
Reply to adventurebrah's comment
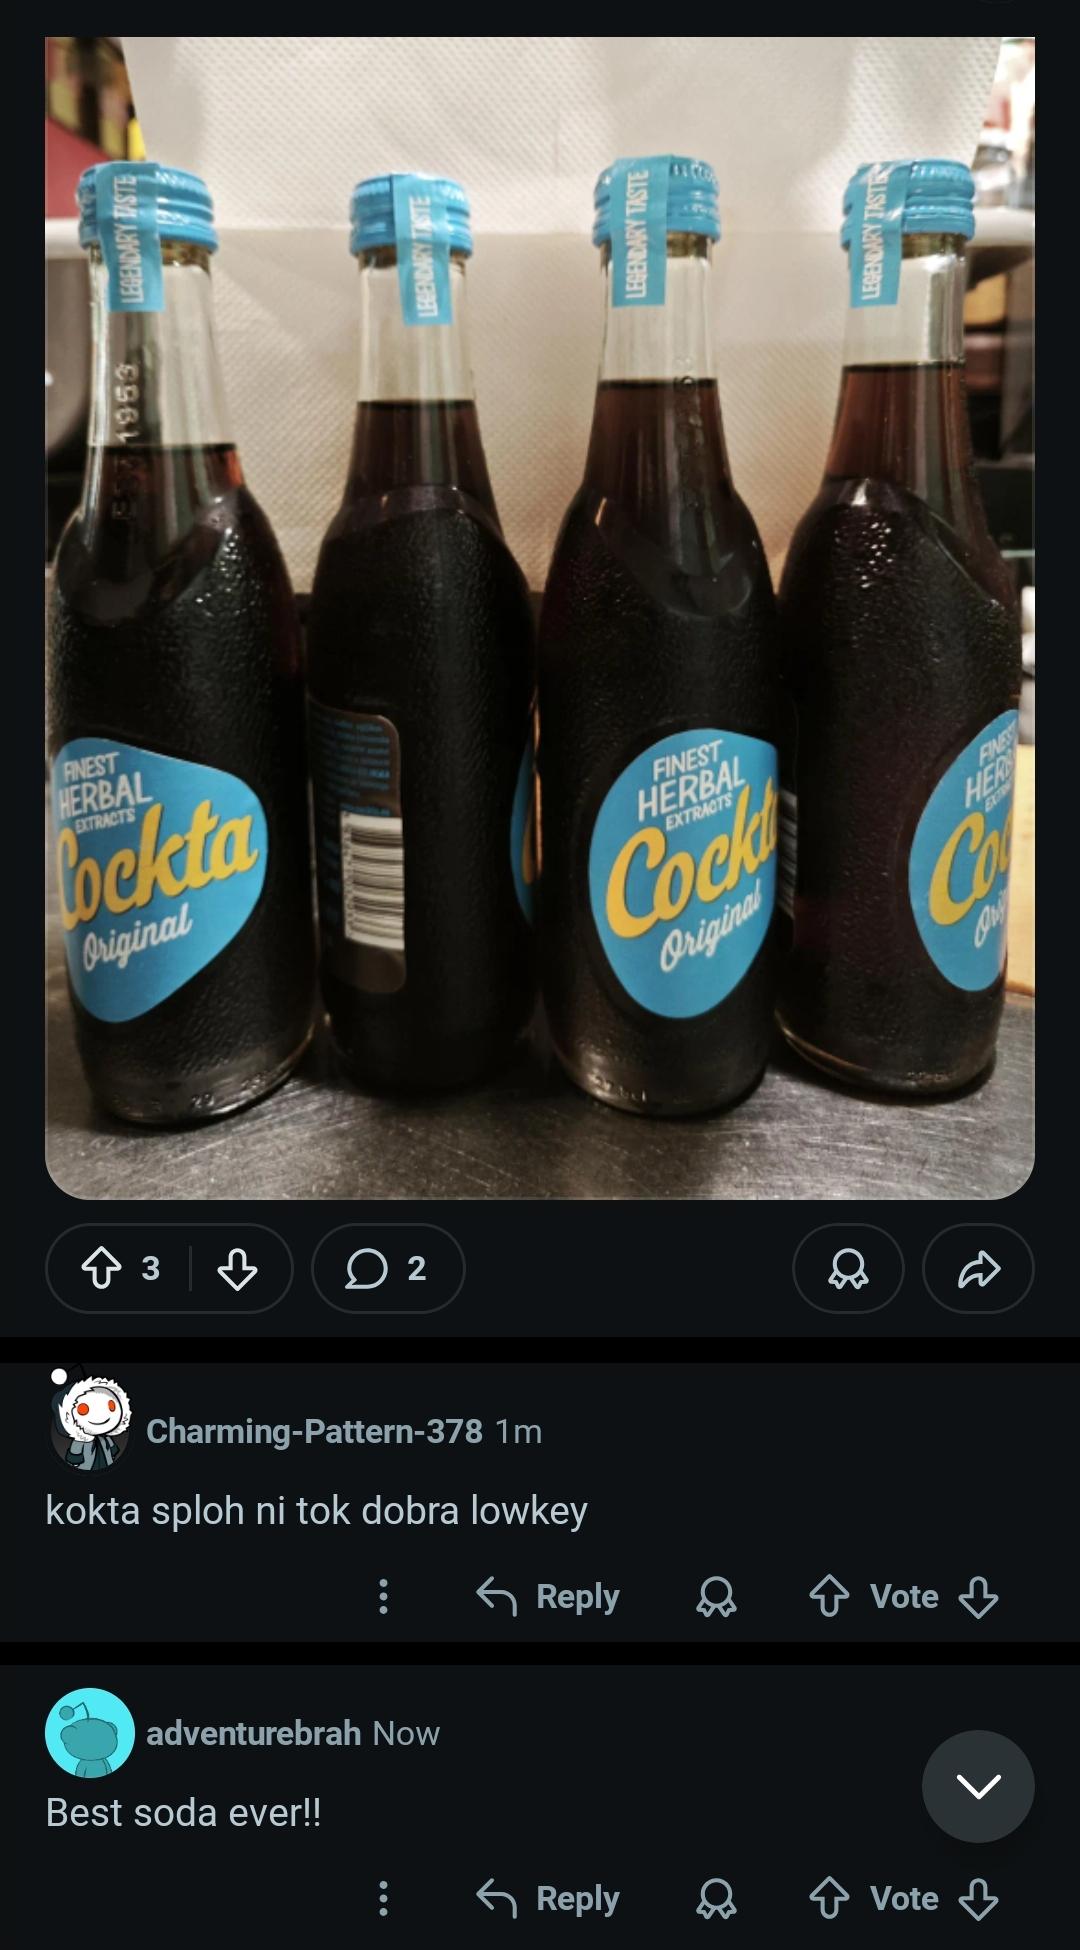[x=548, y=1899]
